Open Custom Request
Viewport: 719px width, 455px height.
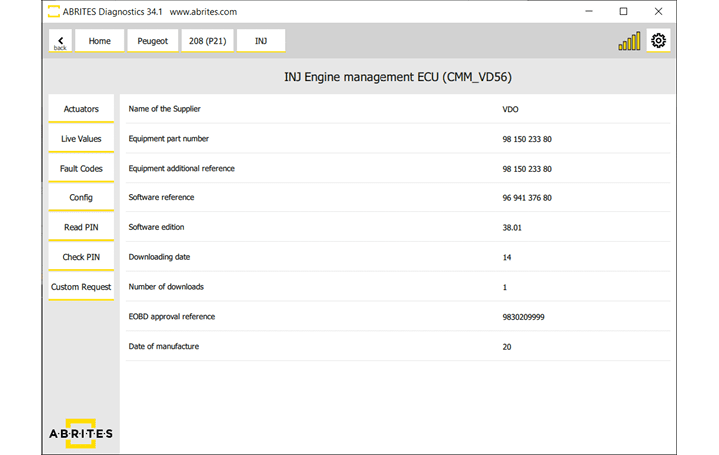point(81,287)
